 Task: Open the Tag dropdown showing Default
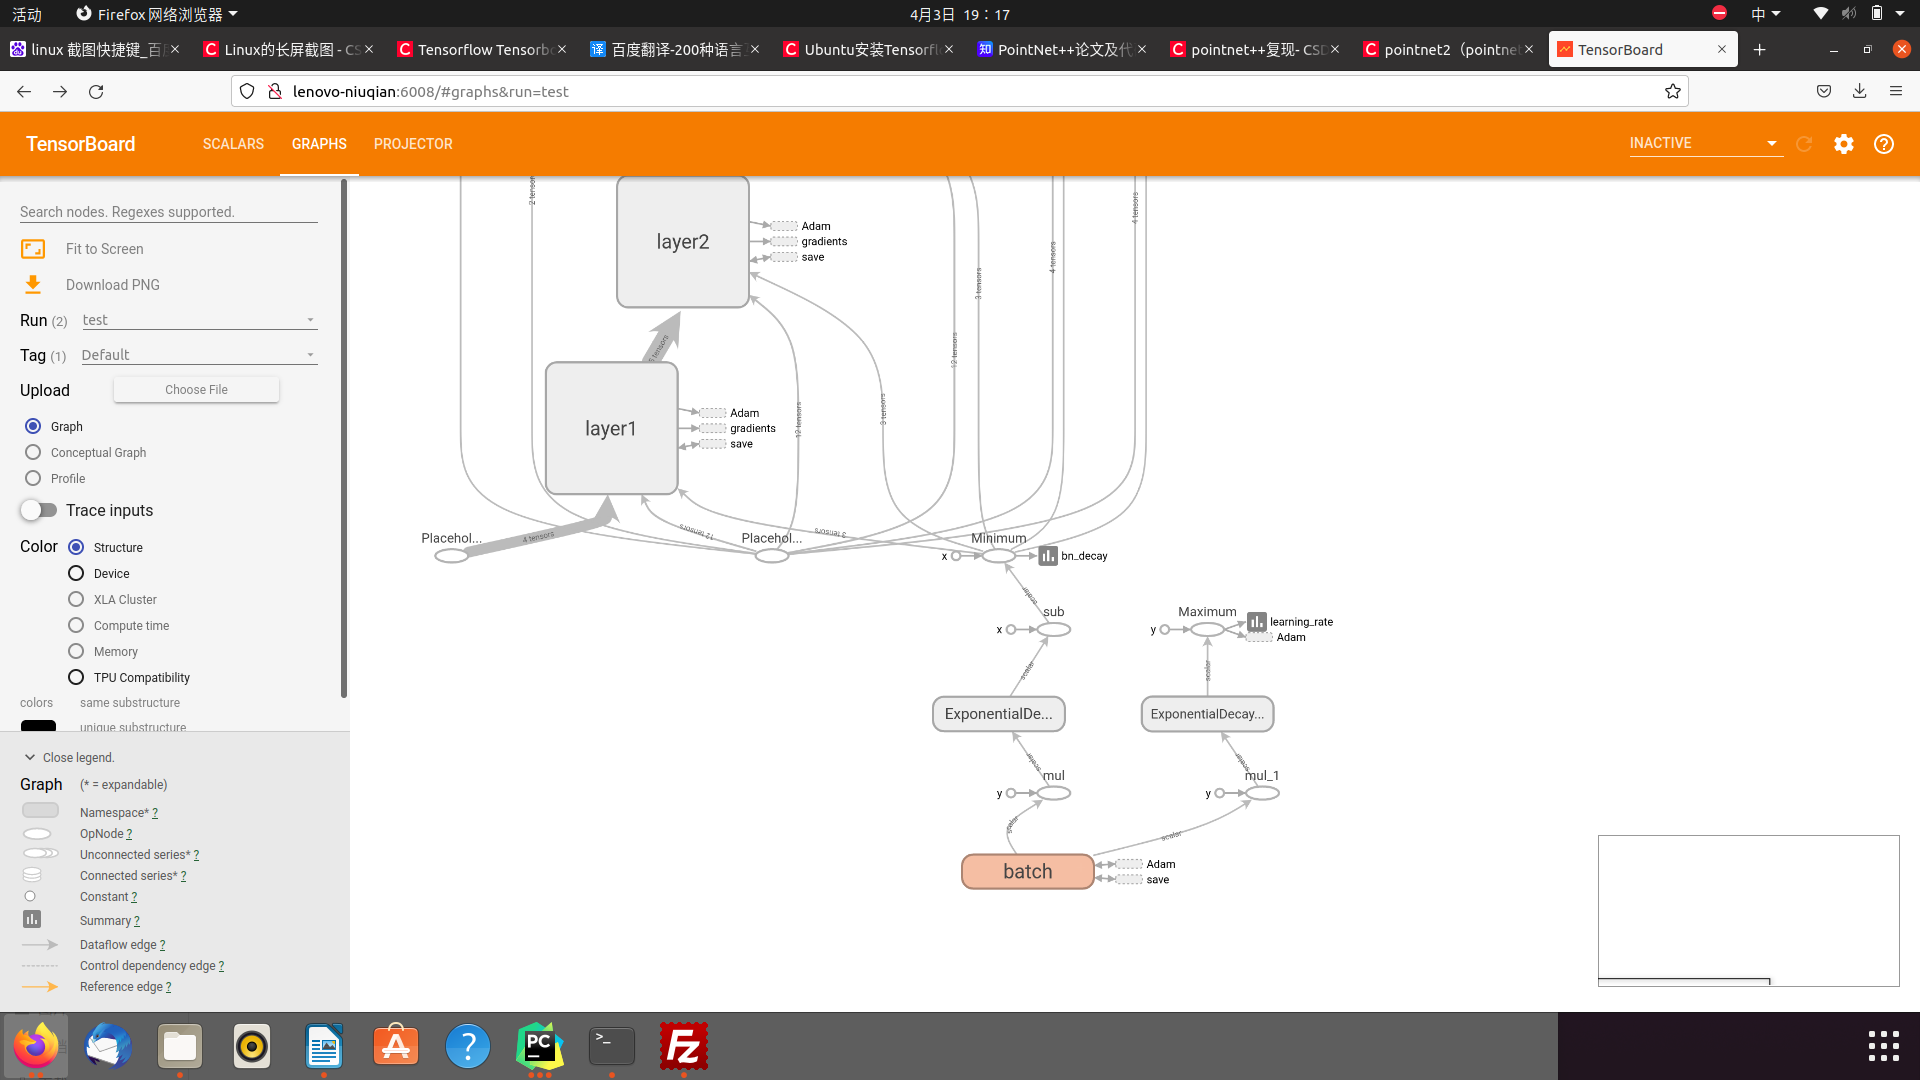tap(199, 355)
